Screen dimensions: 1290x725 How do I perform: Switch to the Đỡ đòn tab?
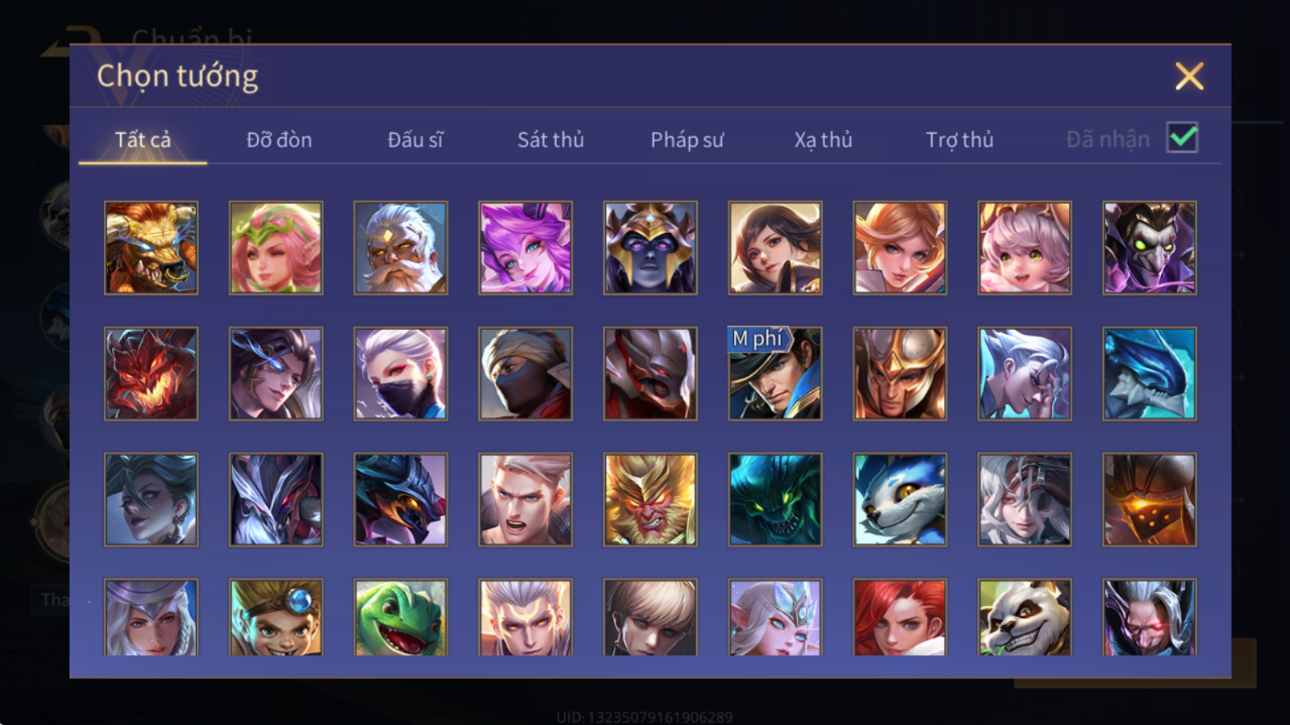(279, 140)
